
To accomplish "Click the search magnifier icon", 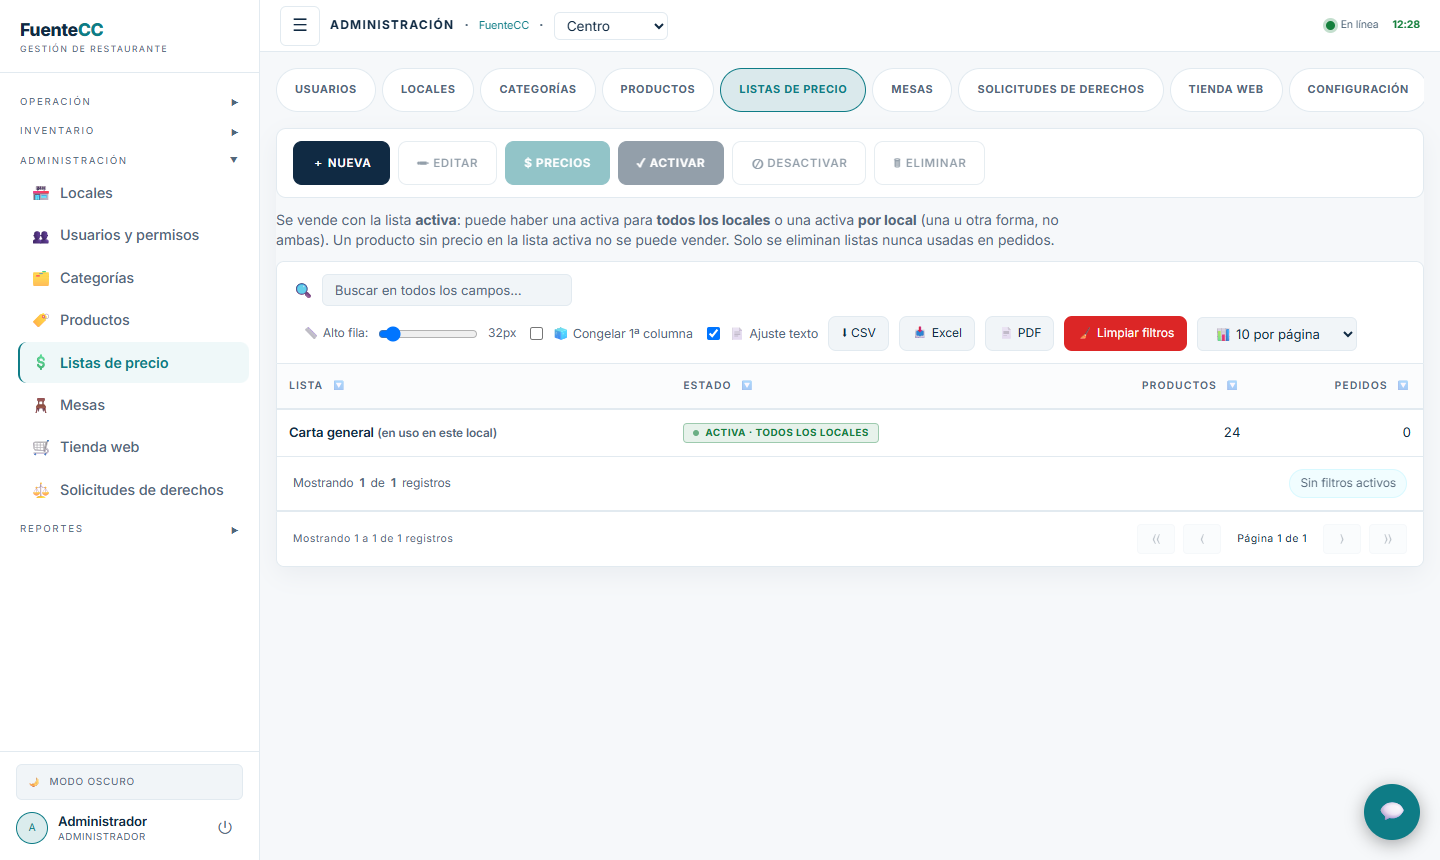I will click(x=303, y=290).
